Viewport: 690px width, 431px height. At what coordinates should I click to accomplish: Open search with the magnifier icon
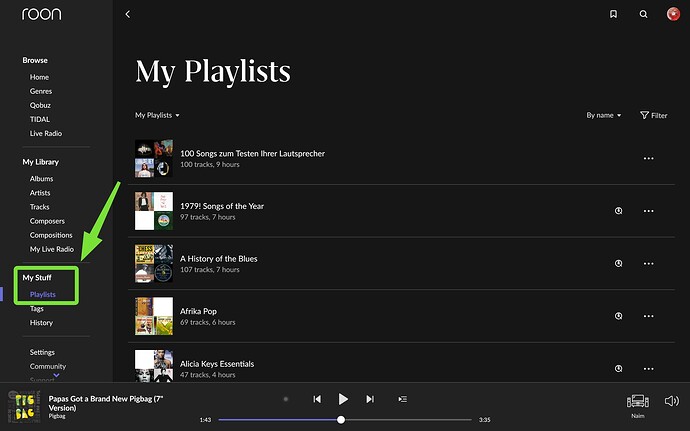click(x=643, y=14)
